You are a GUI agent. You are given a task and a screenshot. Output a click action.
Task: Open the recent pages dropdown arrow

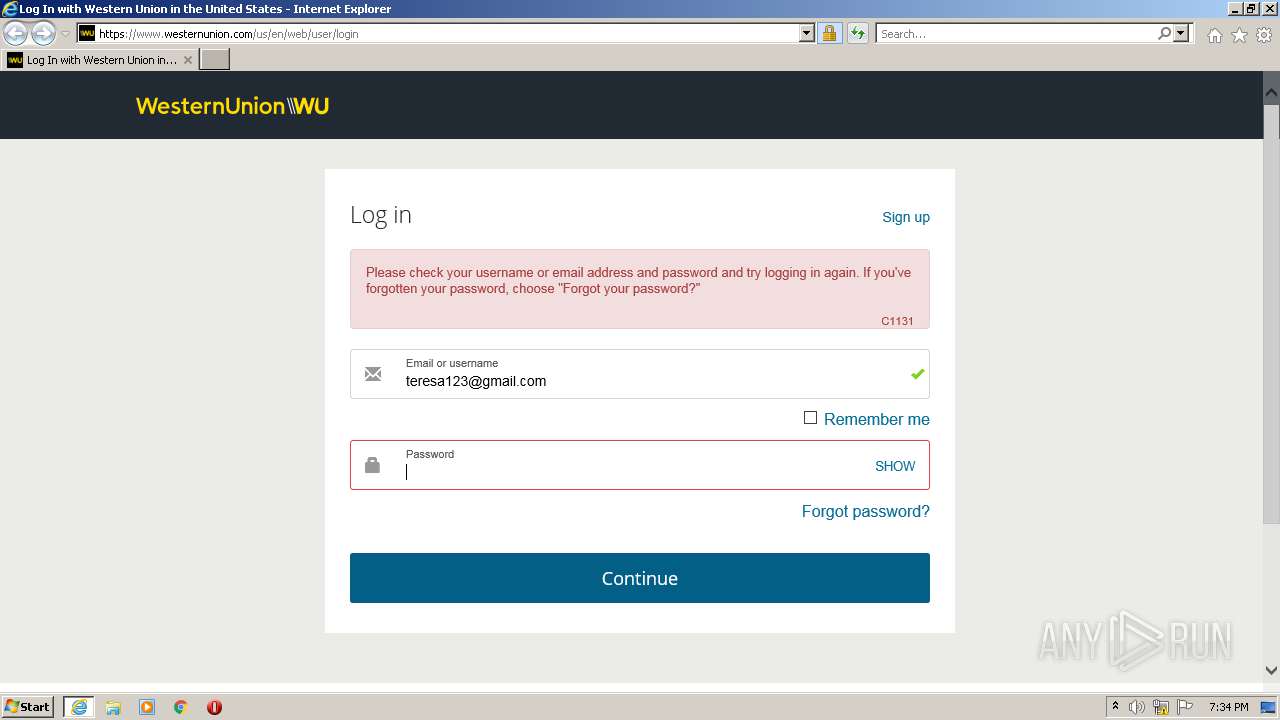65,34
